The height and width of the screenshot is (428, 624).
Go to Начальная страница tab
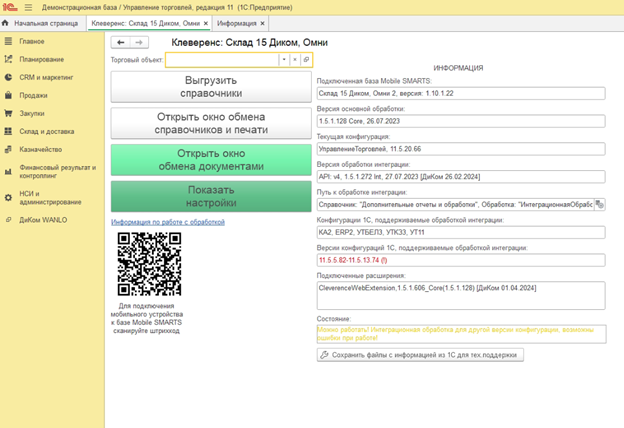coord(46,22)
